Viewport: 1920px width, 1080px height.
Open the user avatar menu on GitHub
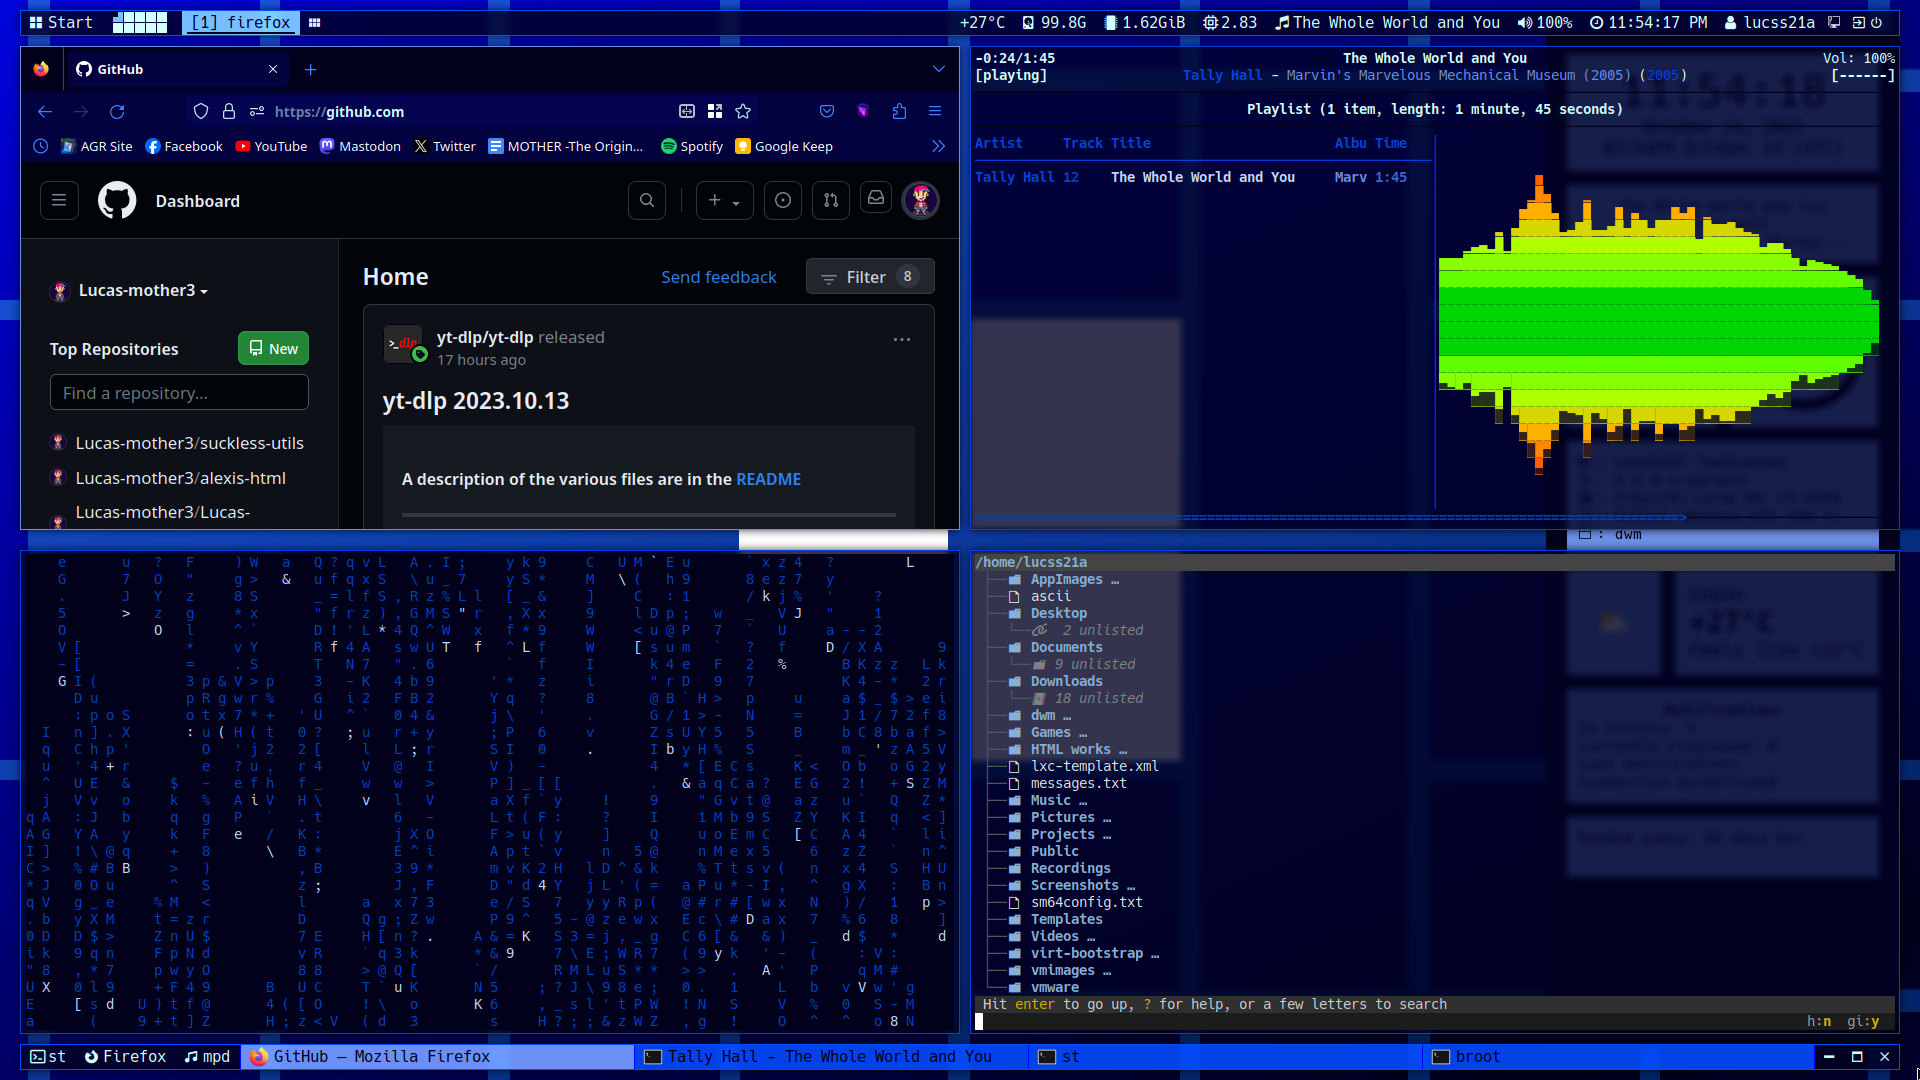point(921,201)
